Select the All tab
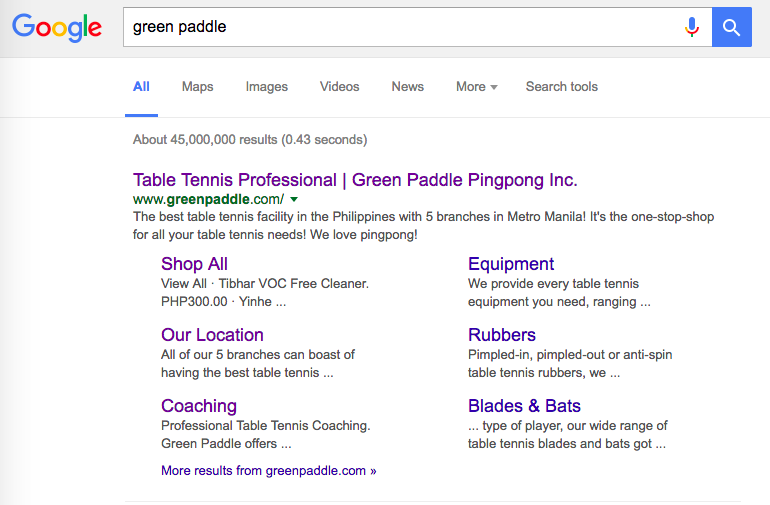The image size is (770, 505). coord(141,86)
